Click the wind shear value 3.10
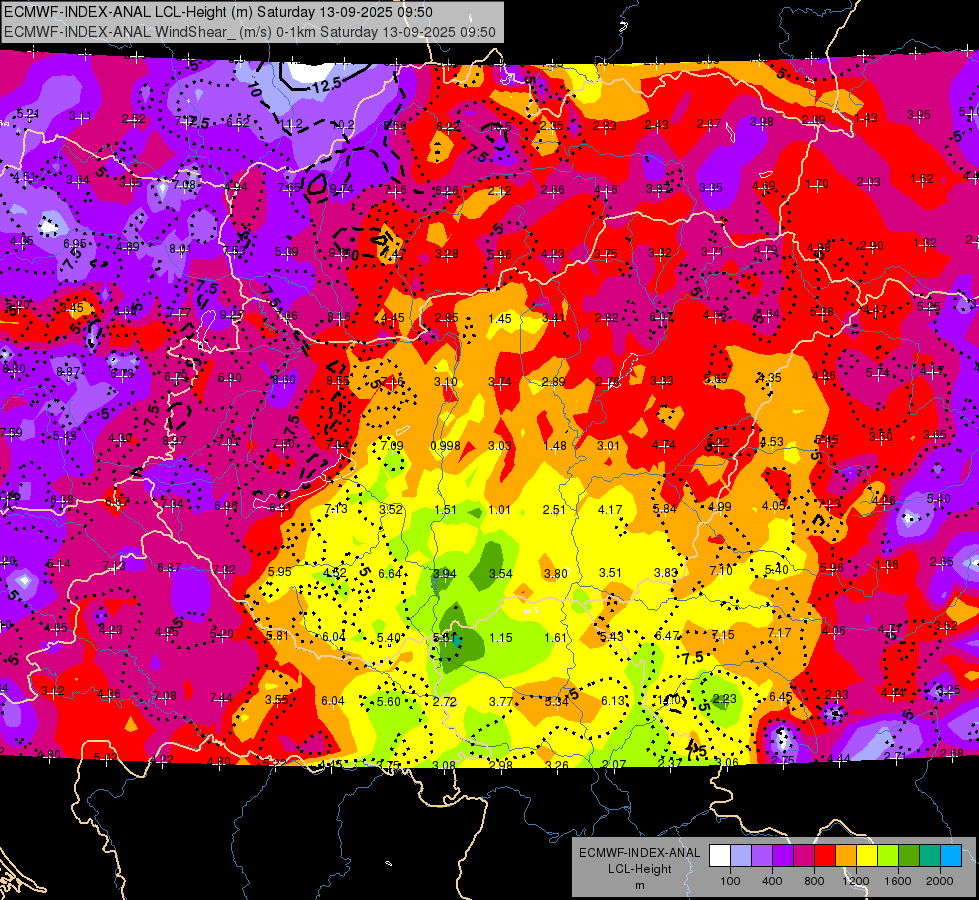The image size is (979, 900). click(446, 381)
